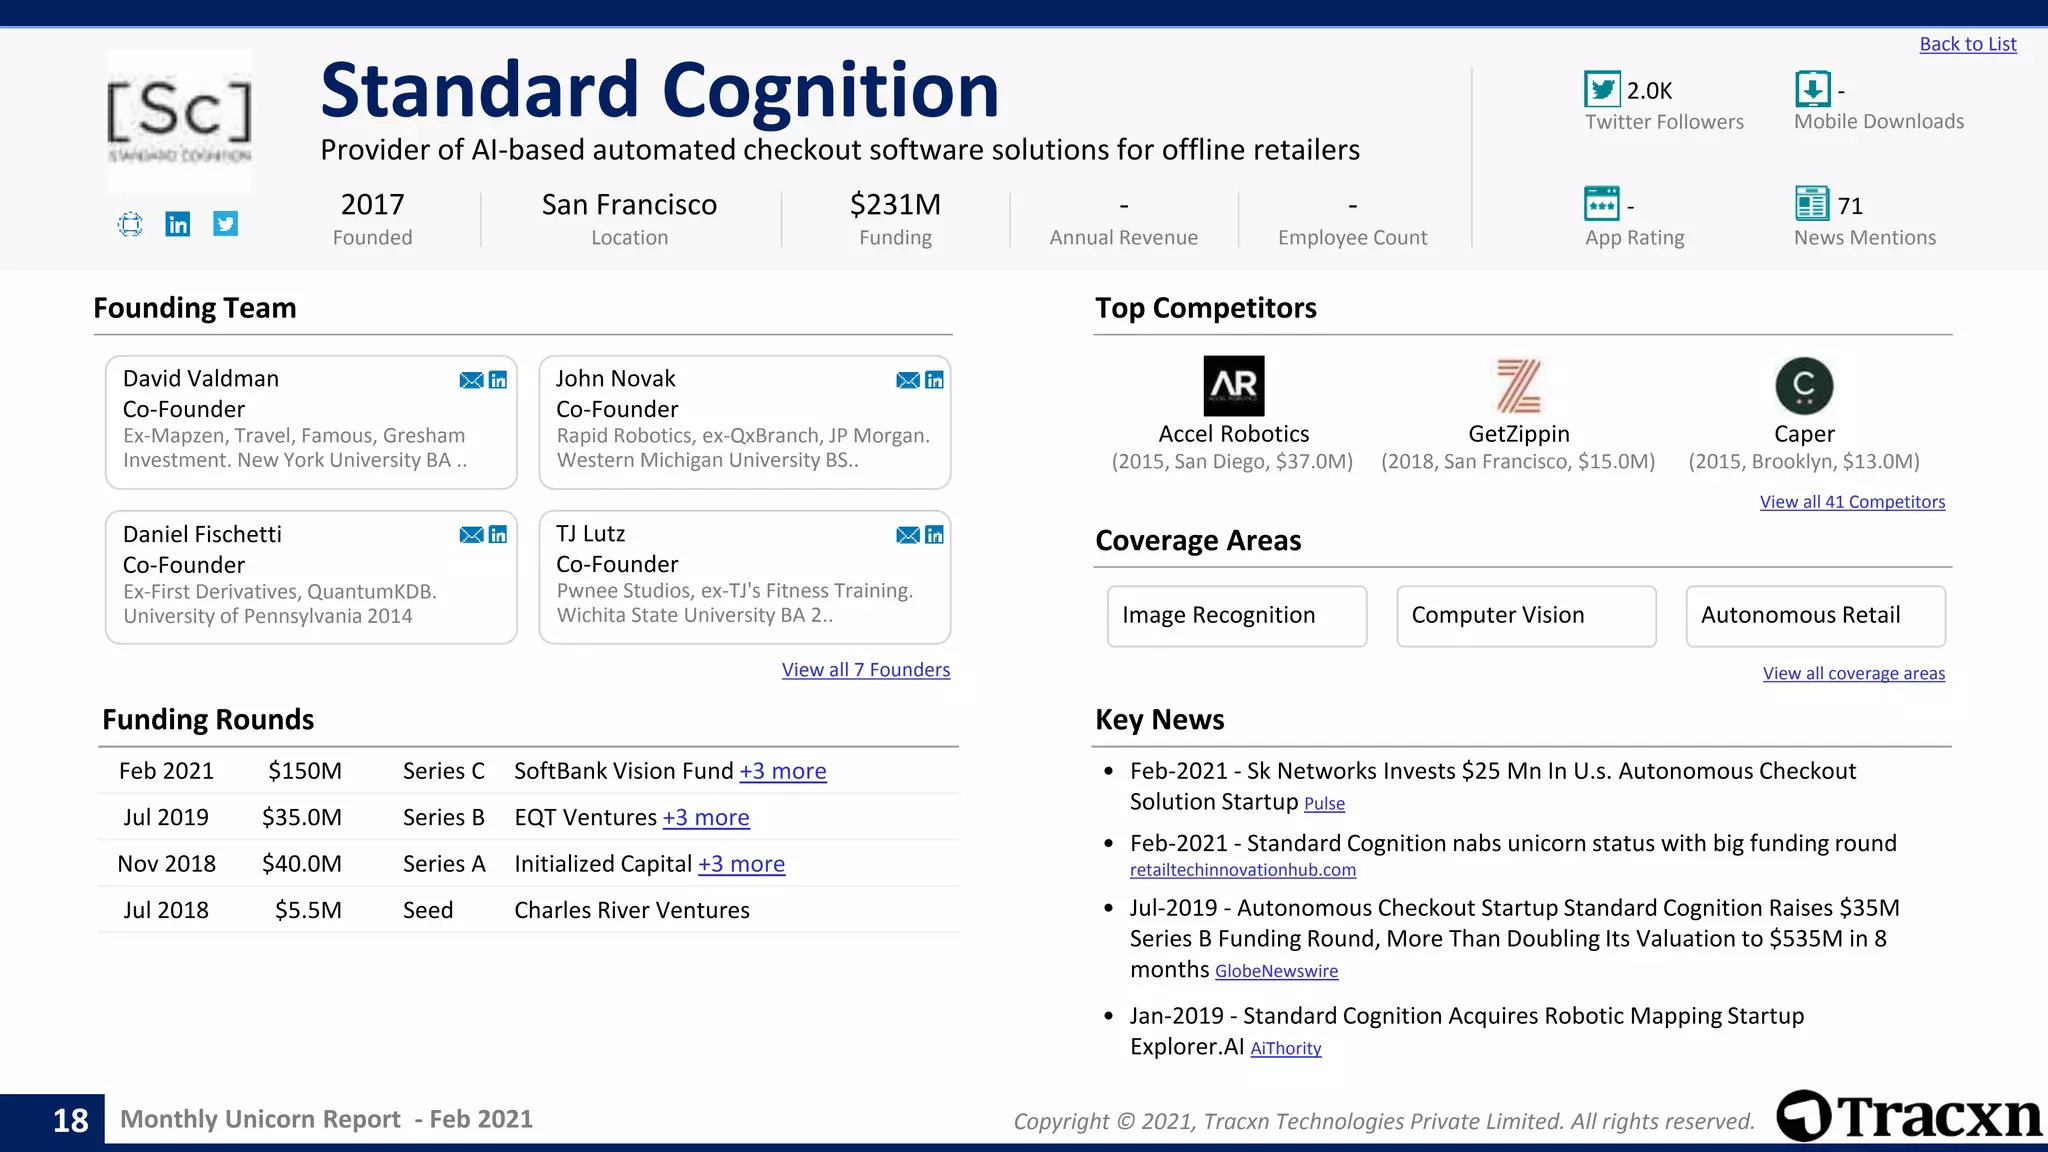This screenshot has height=1152, width=2048.
Task: Expand +3 more investors for Series A
Action: [x=741, y=864]
